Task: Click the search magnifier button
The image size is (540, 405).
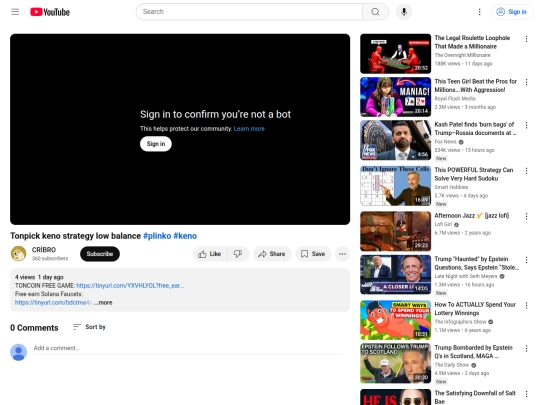Action: click(x=375, y=12)
